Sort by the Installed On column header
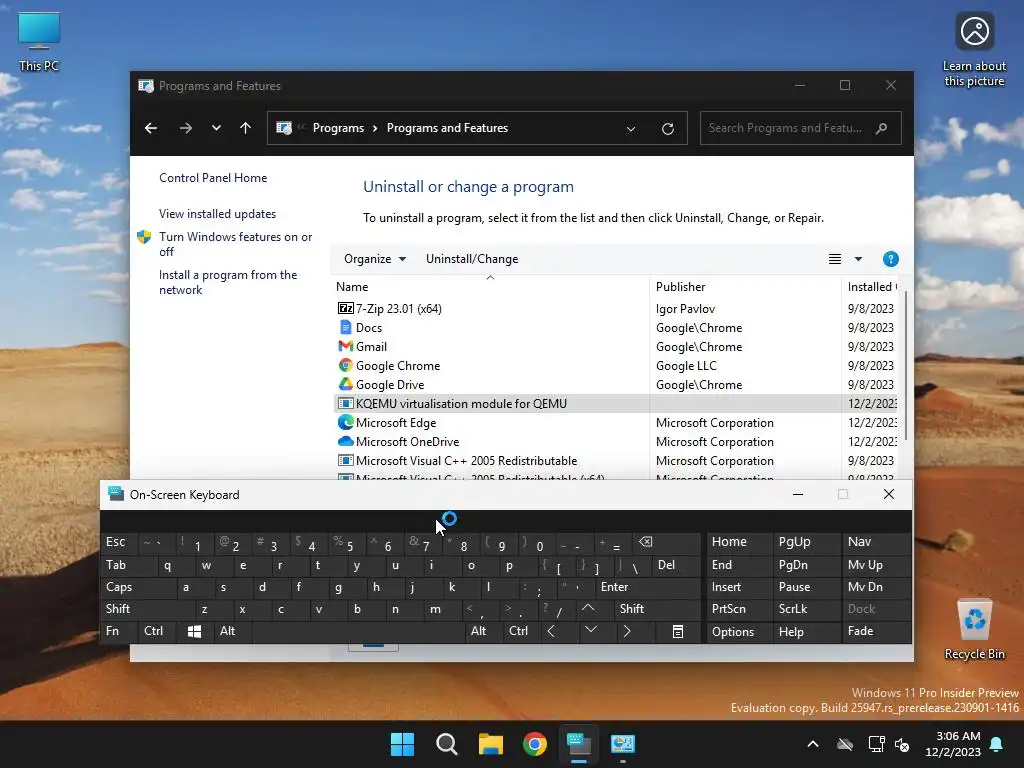The image size is (1024, 768). [x=870, y=287]
